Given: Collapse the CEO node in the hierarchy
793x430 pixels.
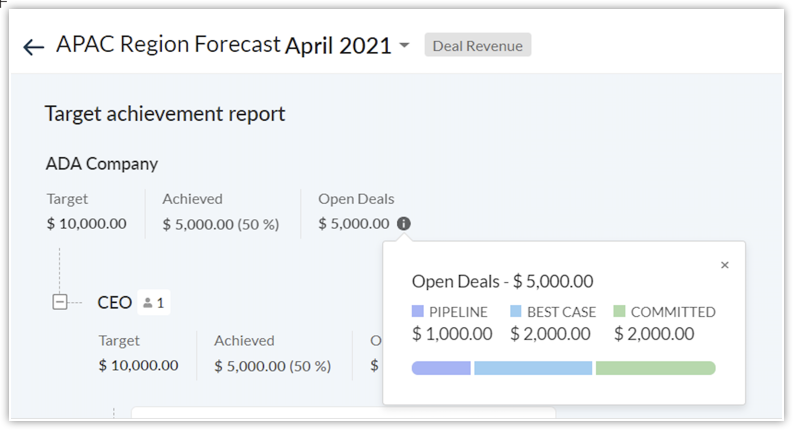Looking at the screenshot, I should [x=60, y=302].
